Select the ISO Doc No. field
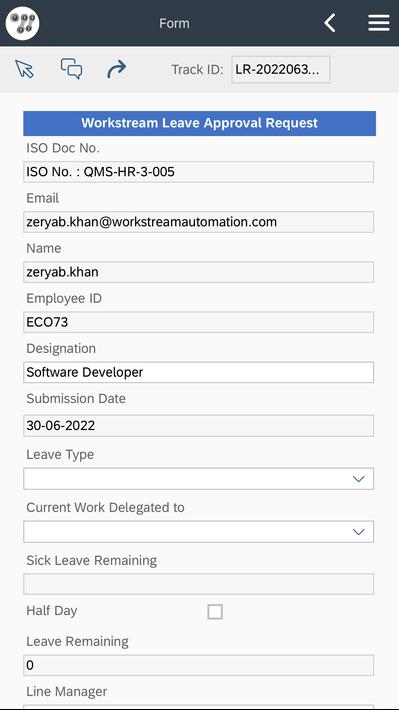 [x=198, y=172]
